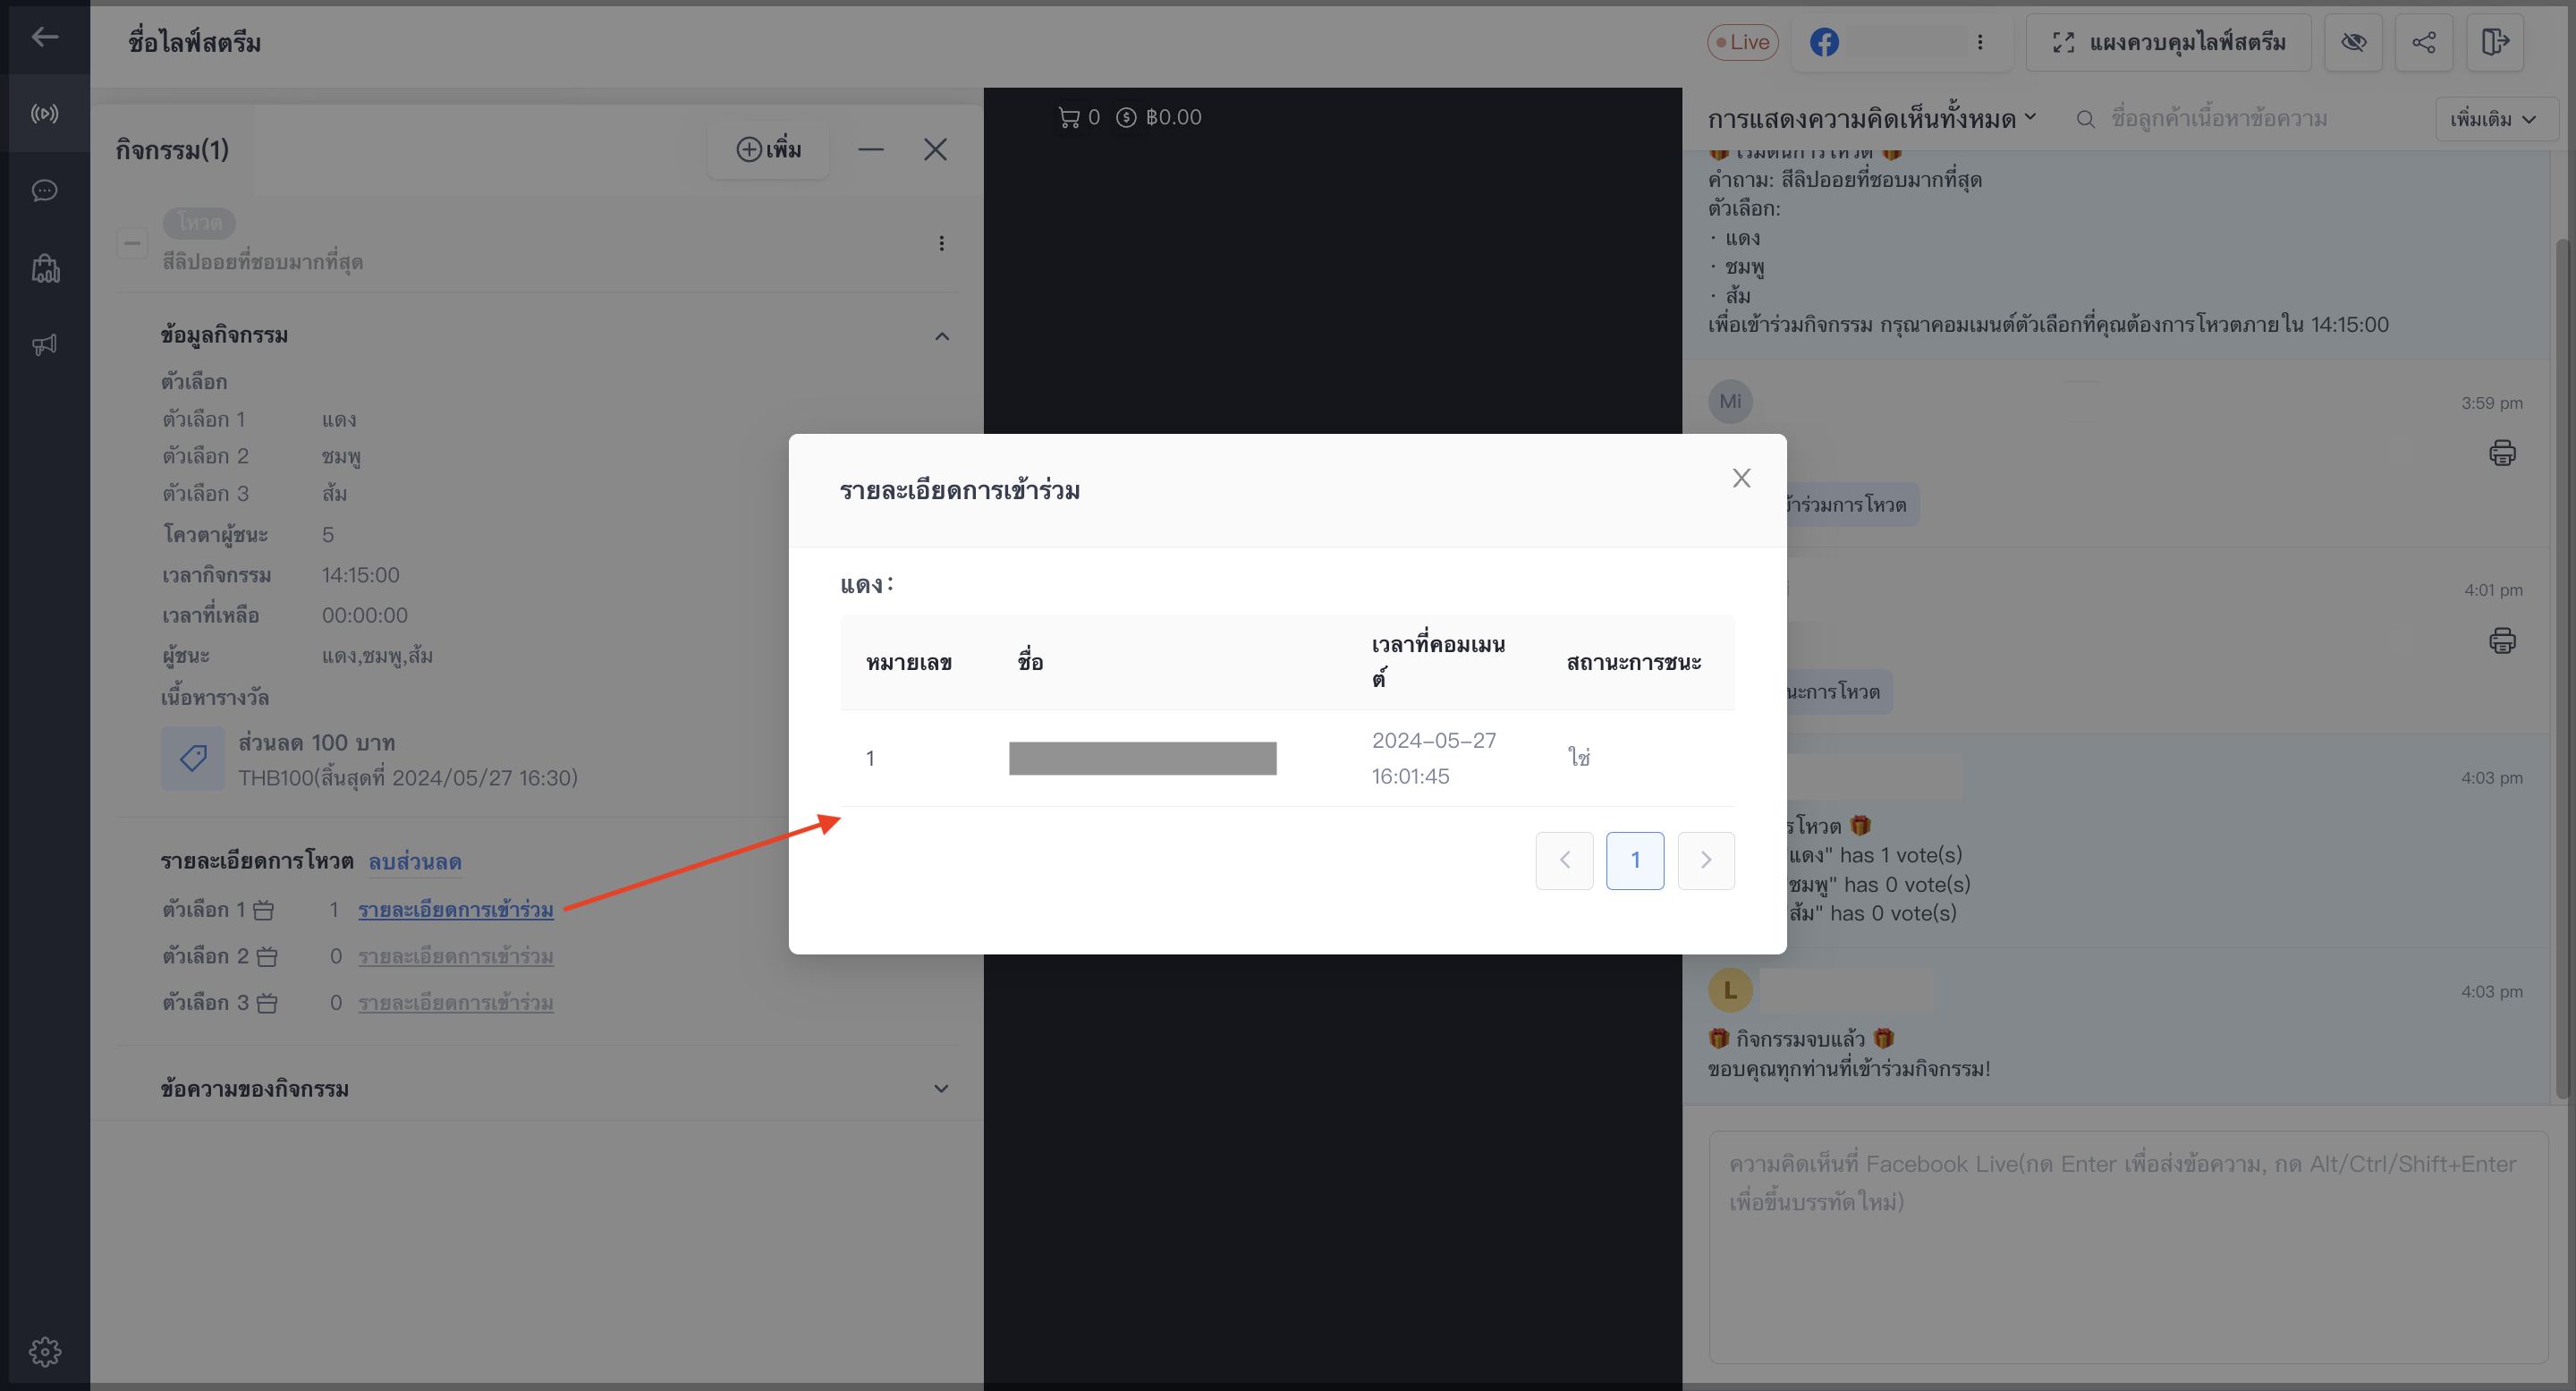Open the three-dot menu beside Facebook account
Image resolution: width=2576 pixels, height=1391 pixels.
(x=1979, y=42)
